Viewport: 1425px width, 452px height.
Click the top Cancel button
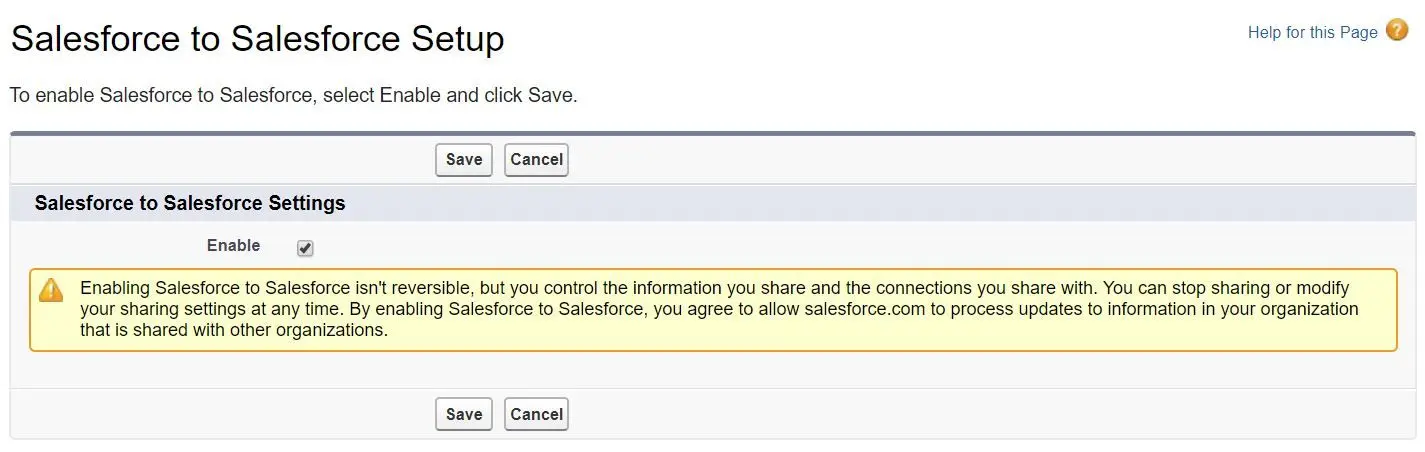pos(536,160)
